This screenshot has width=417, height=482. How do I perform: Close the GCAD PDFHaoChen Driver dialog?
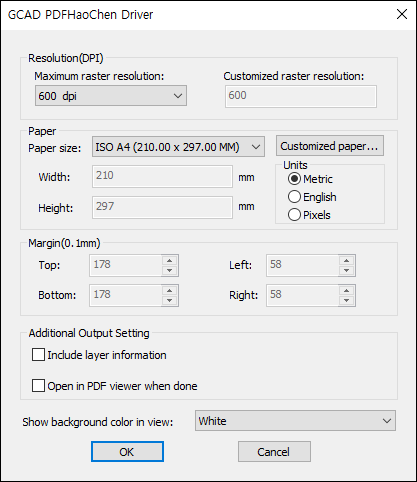402,14
